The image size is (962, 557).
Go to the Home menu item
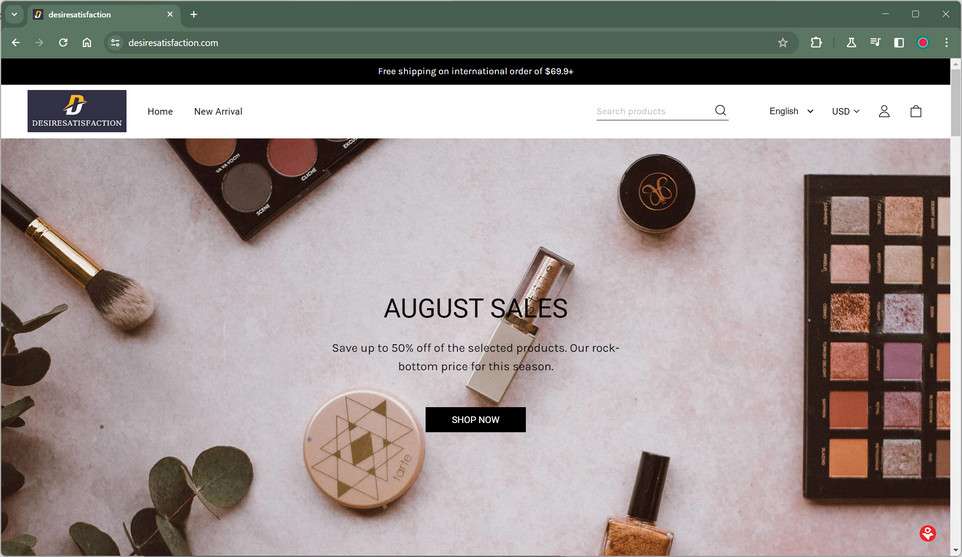(160, 111)
